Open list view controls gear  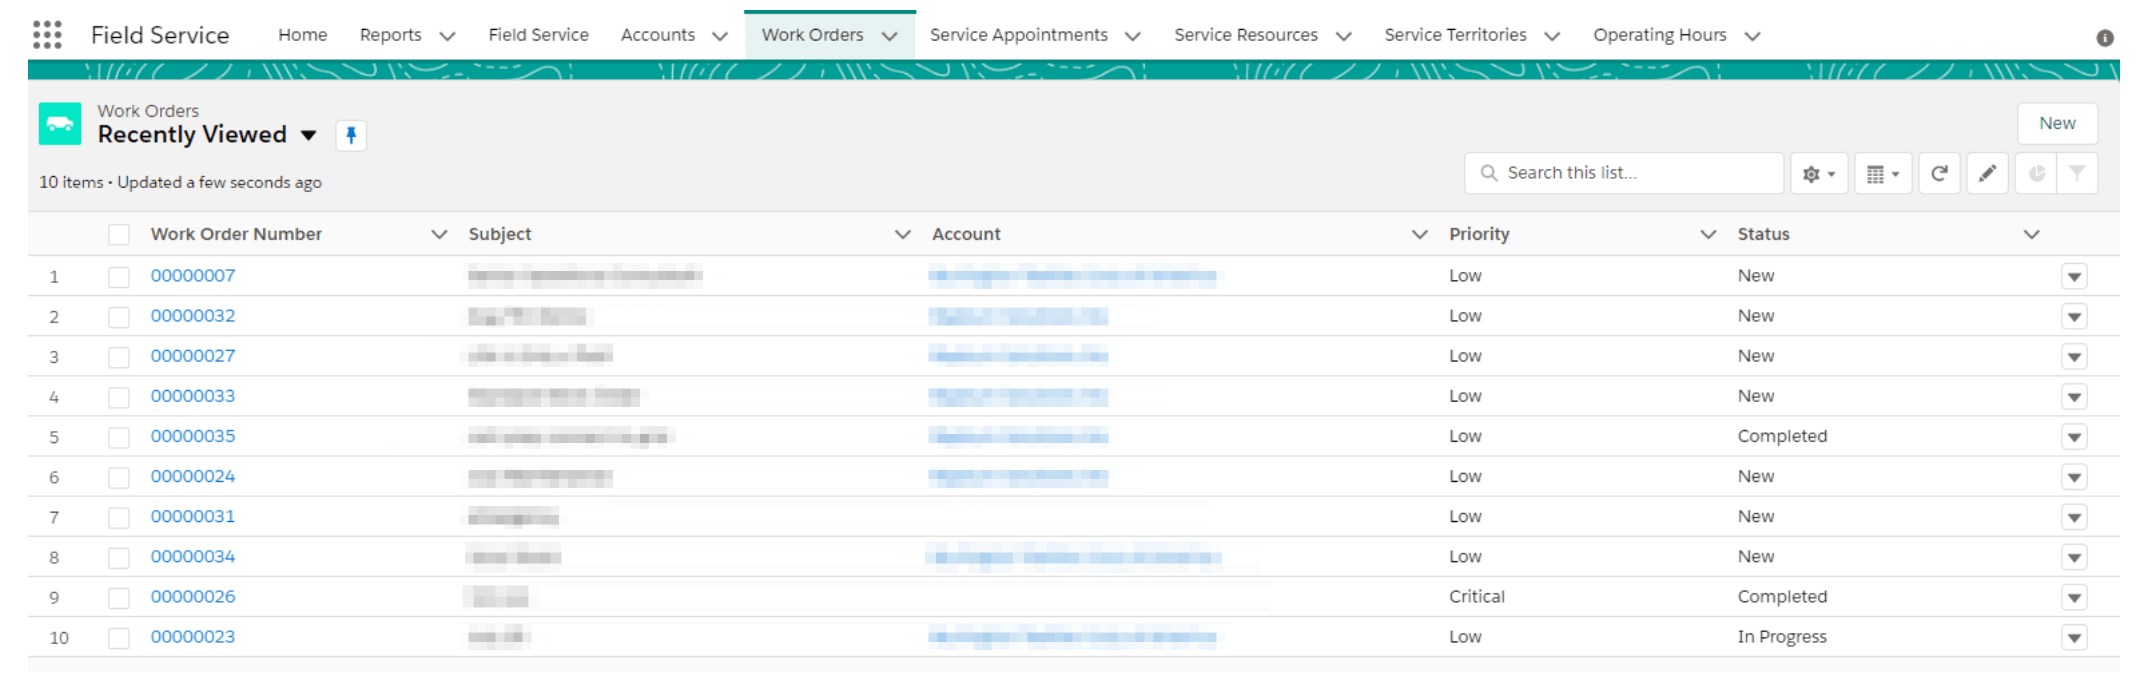coord(1819,174)
